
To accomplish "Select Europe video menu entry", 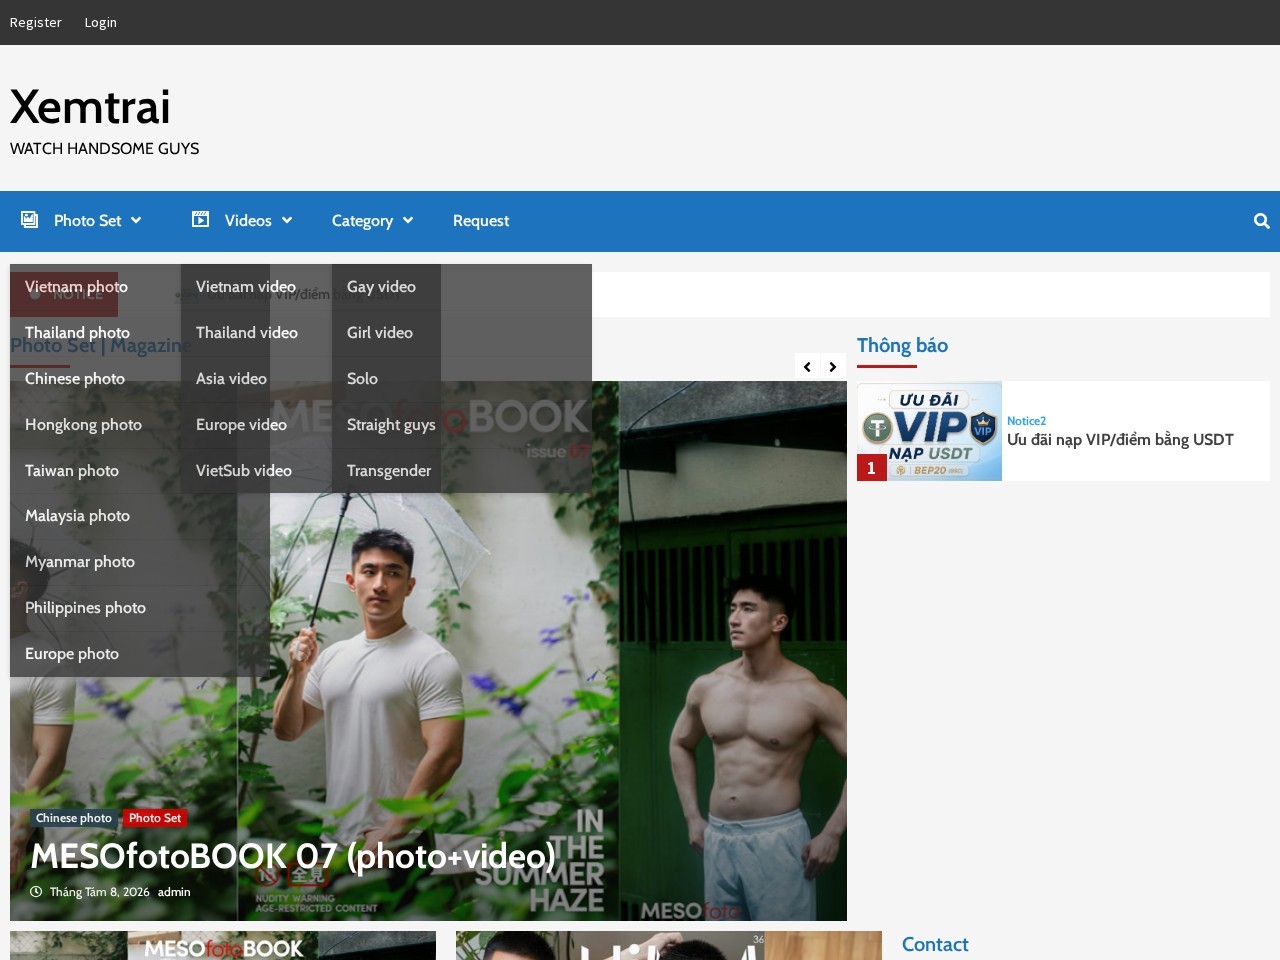I will (241, 425).
